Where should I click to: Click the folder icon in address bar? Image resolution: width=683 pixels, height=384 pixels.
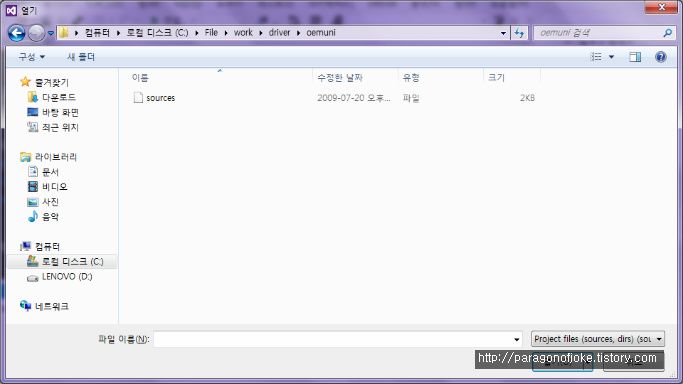click(x=64, y=33)
